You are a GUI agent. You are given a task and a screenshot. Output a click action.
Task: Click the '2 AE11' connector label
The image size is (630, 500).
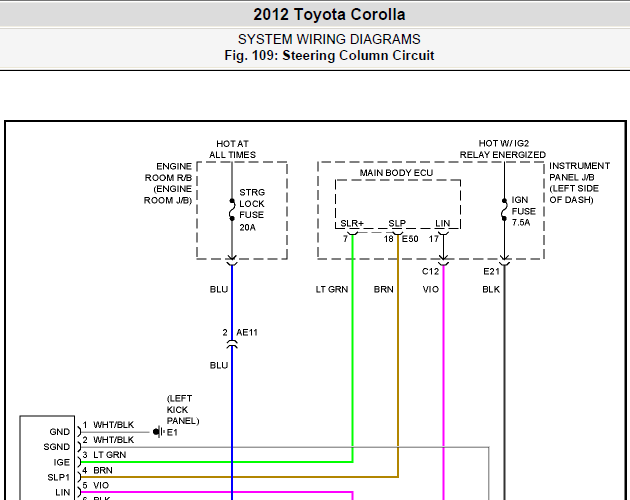click(240, 332)
